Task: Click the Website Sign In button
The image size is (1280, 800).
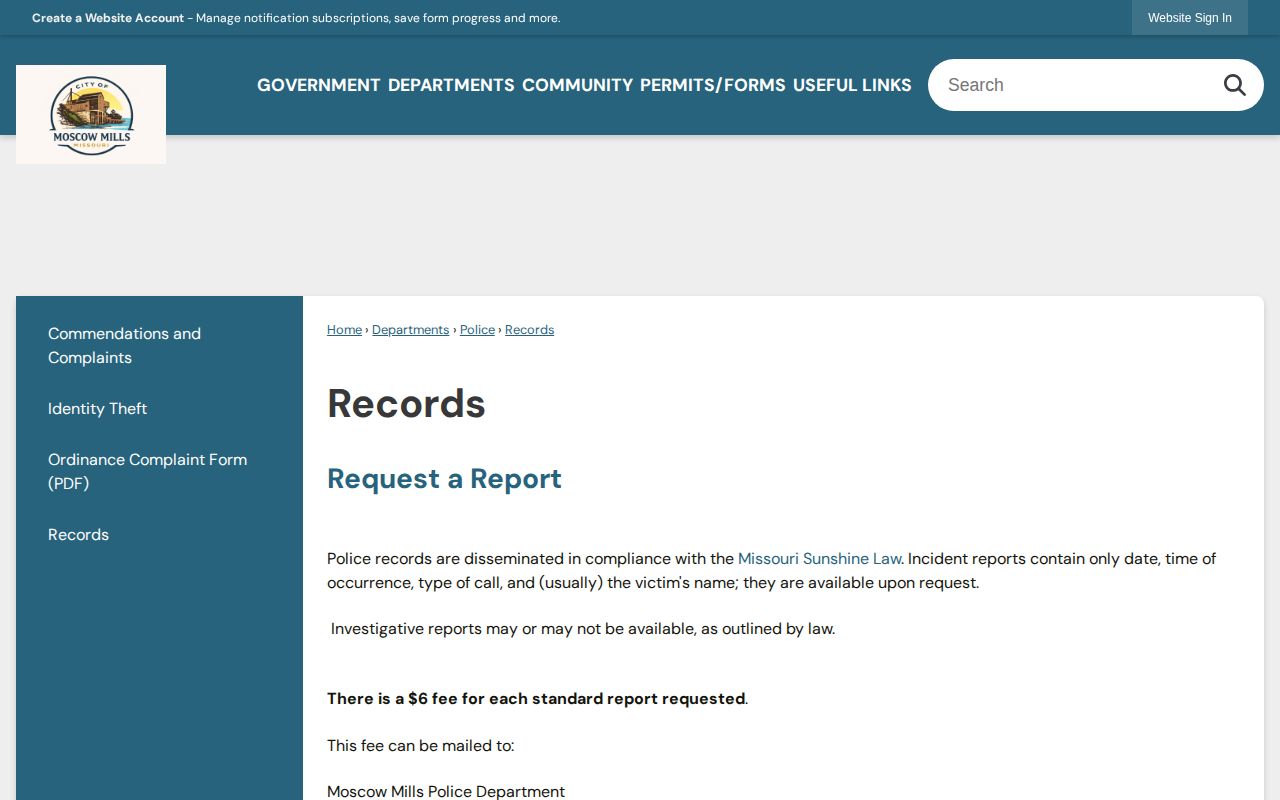Action: pyautogui.click(x=1190, y=18)
